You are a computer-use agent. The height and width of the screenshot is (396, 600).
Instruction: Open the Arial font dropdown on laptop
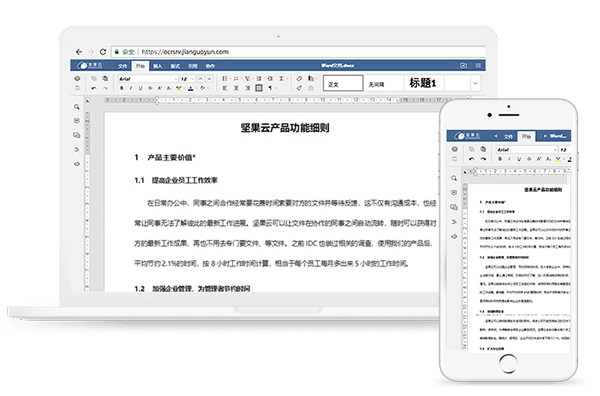coord(147,79)
